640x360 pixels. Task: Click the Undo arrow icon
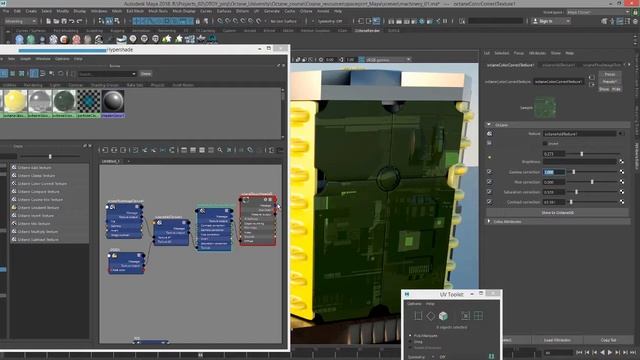point(71,21)
